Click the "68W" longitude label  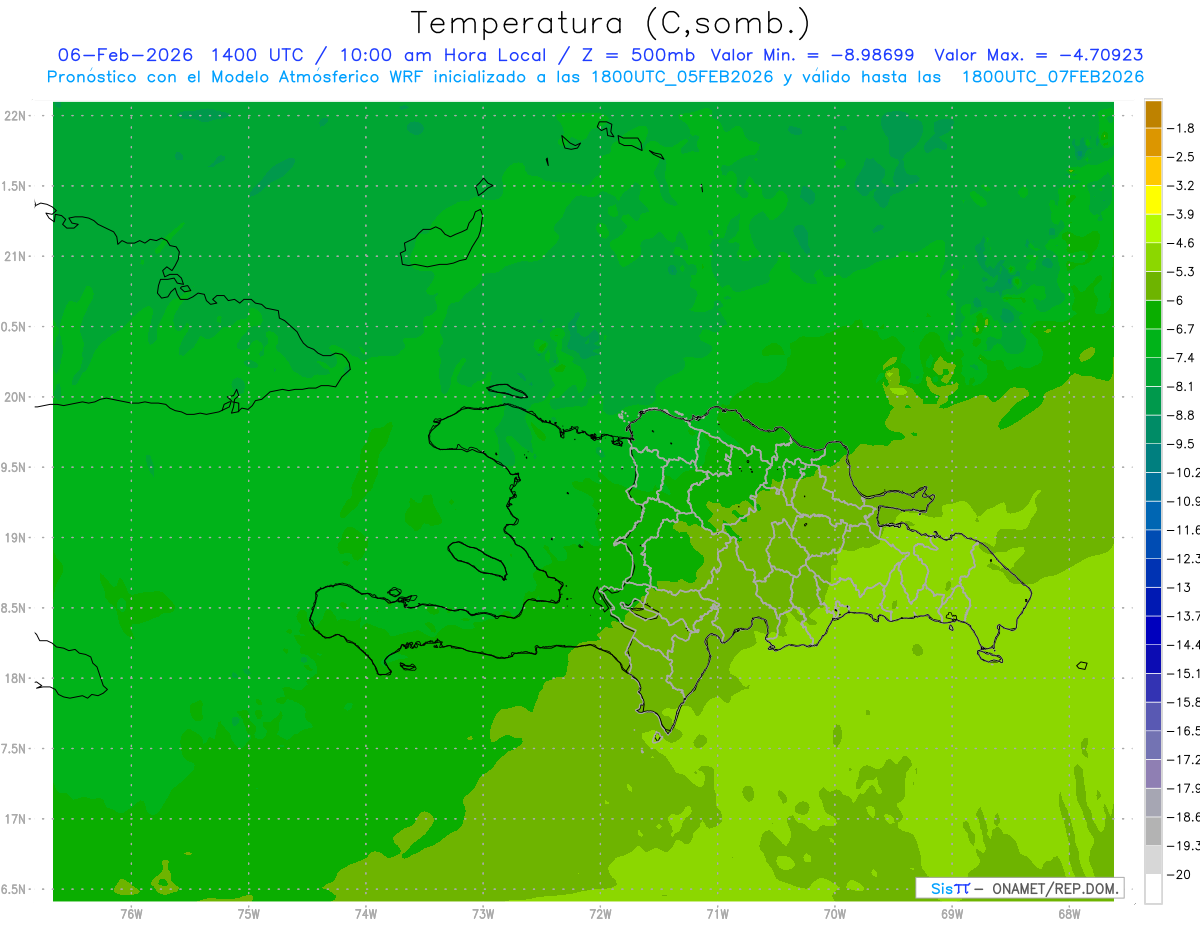[x=1069, y=913]
